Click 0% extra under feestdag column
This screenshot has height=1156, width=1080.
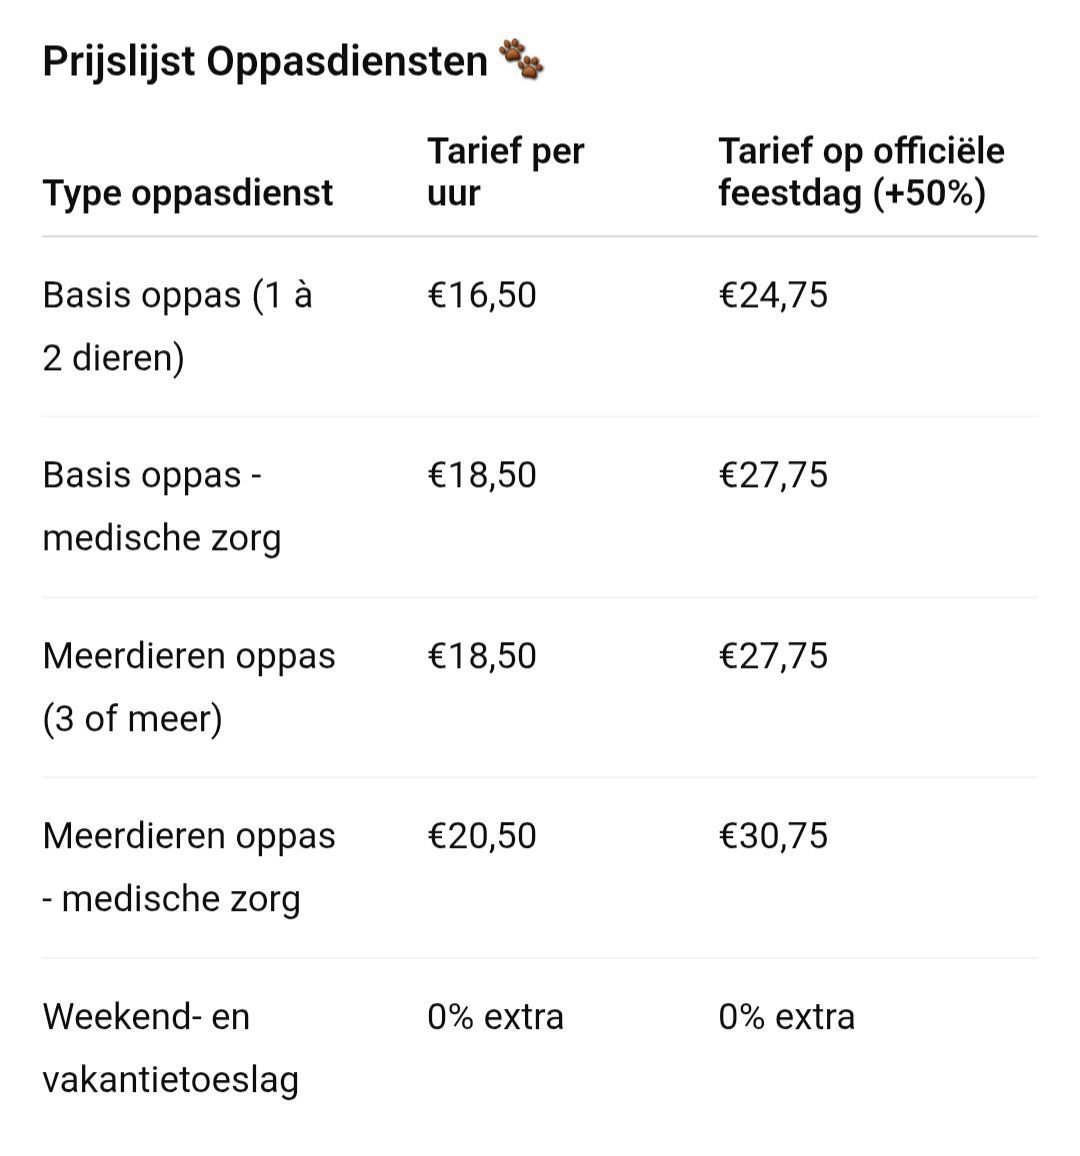click(786, 1017)
